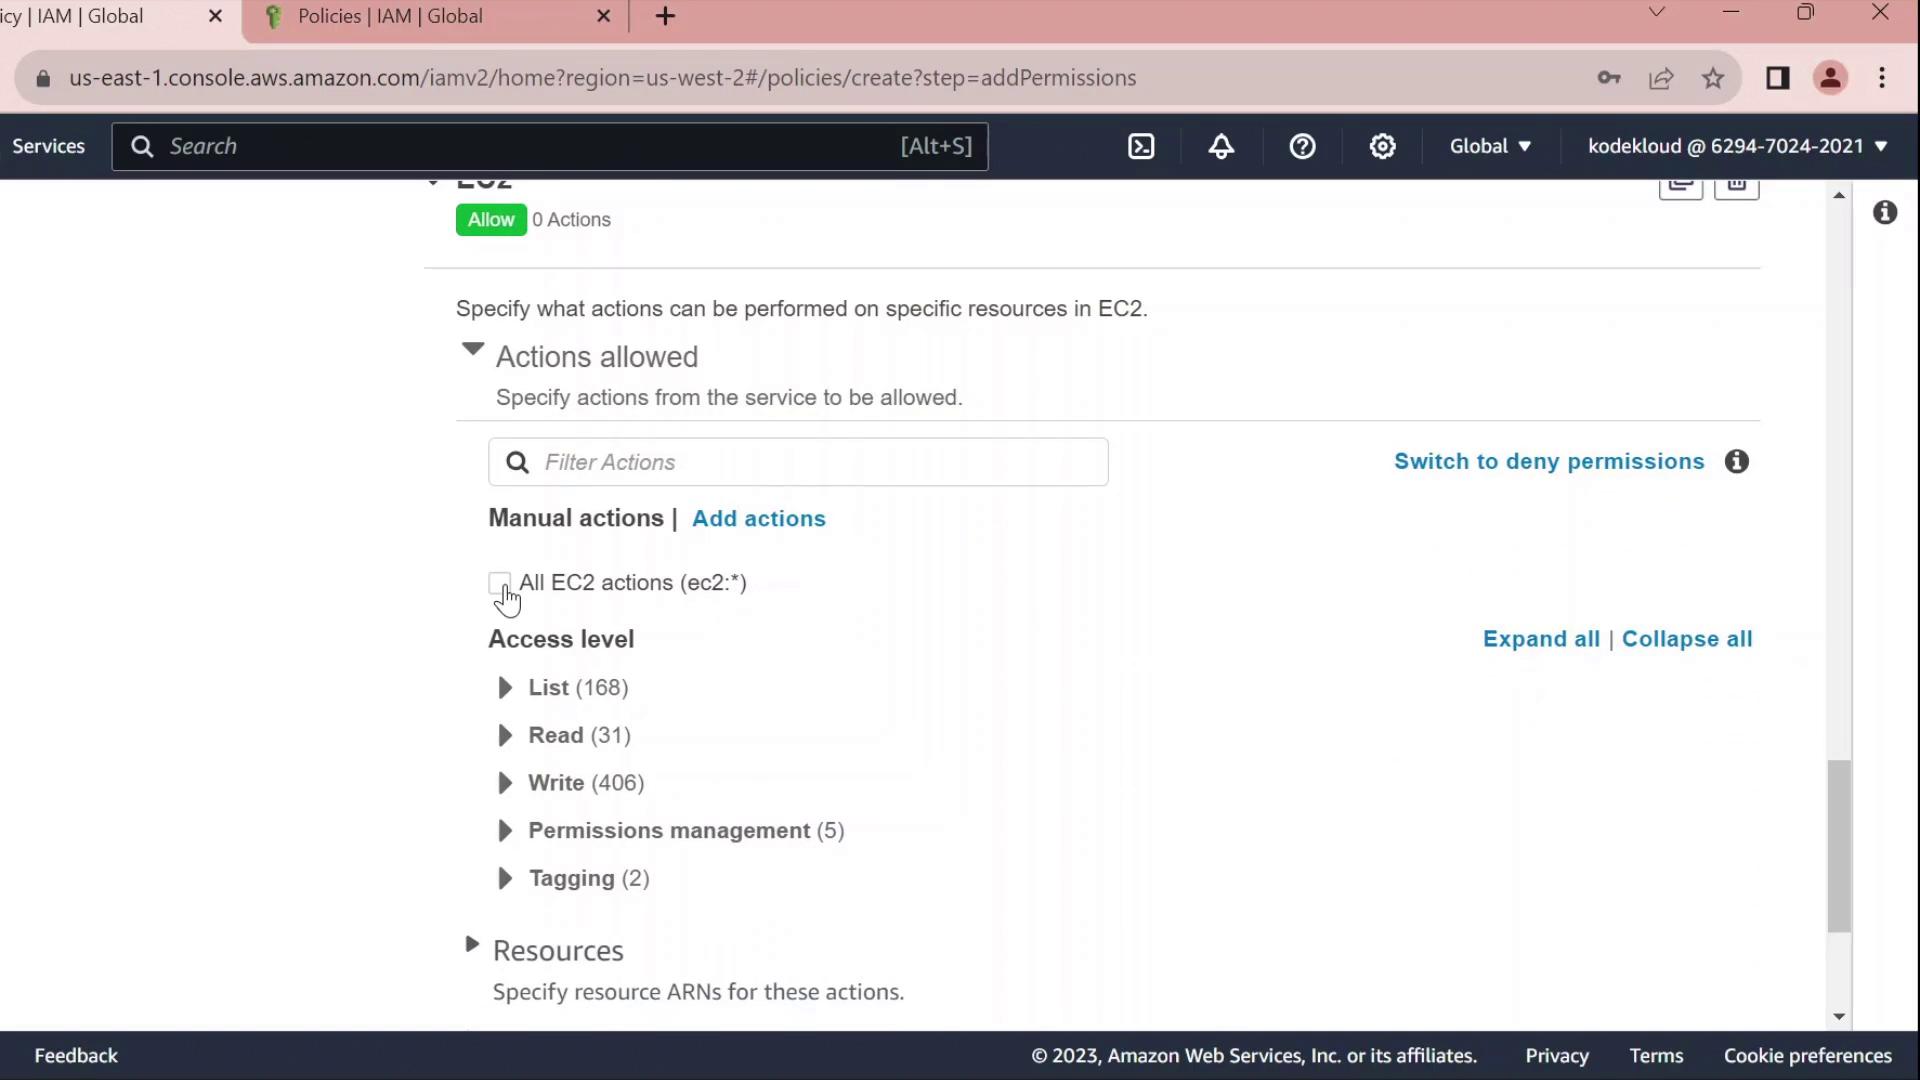Open AWS CloudShell terminal icon
1920x1080 pixels.
1141,146
